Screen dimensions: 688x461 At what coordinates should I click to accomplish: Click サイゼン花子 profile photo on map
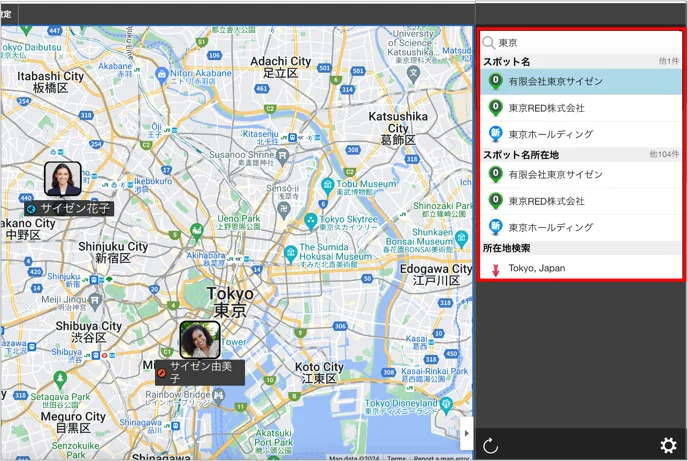click(x=63, y=179)
